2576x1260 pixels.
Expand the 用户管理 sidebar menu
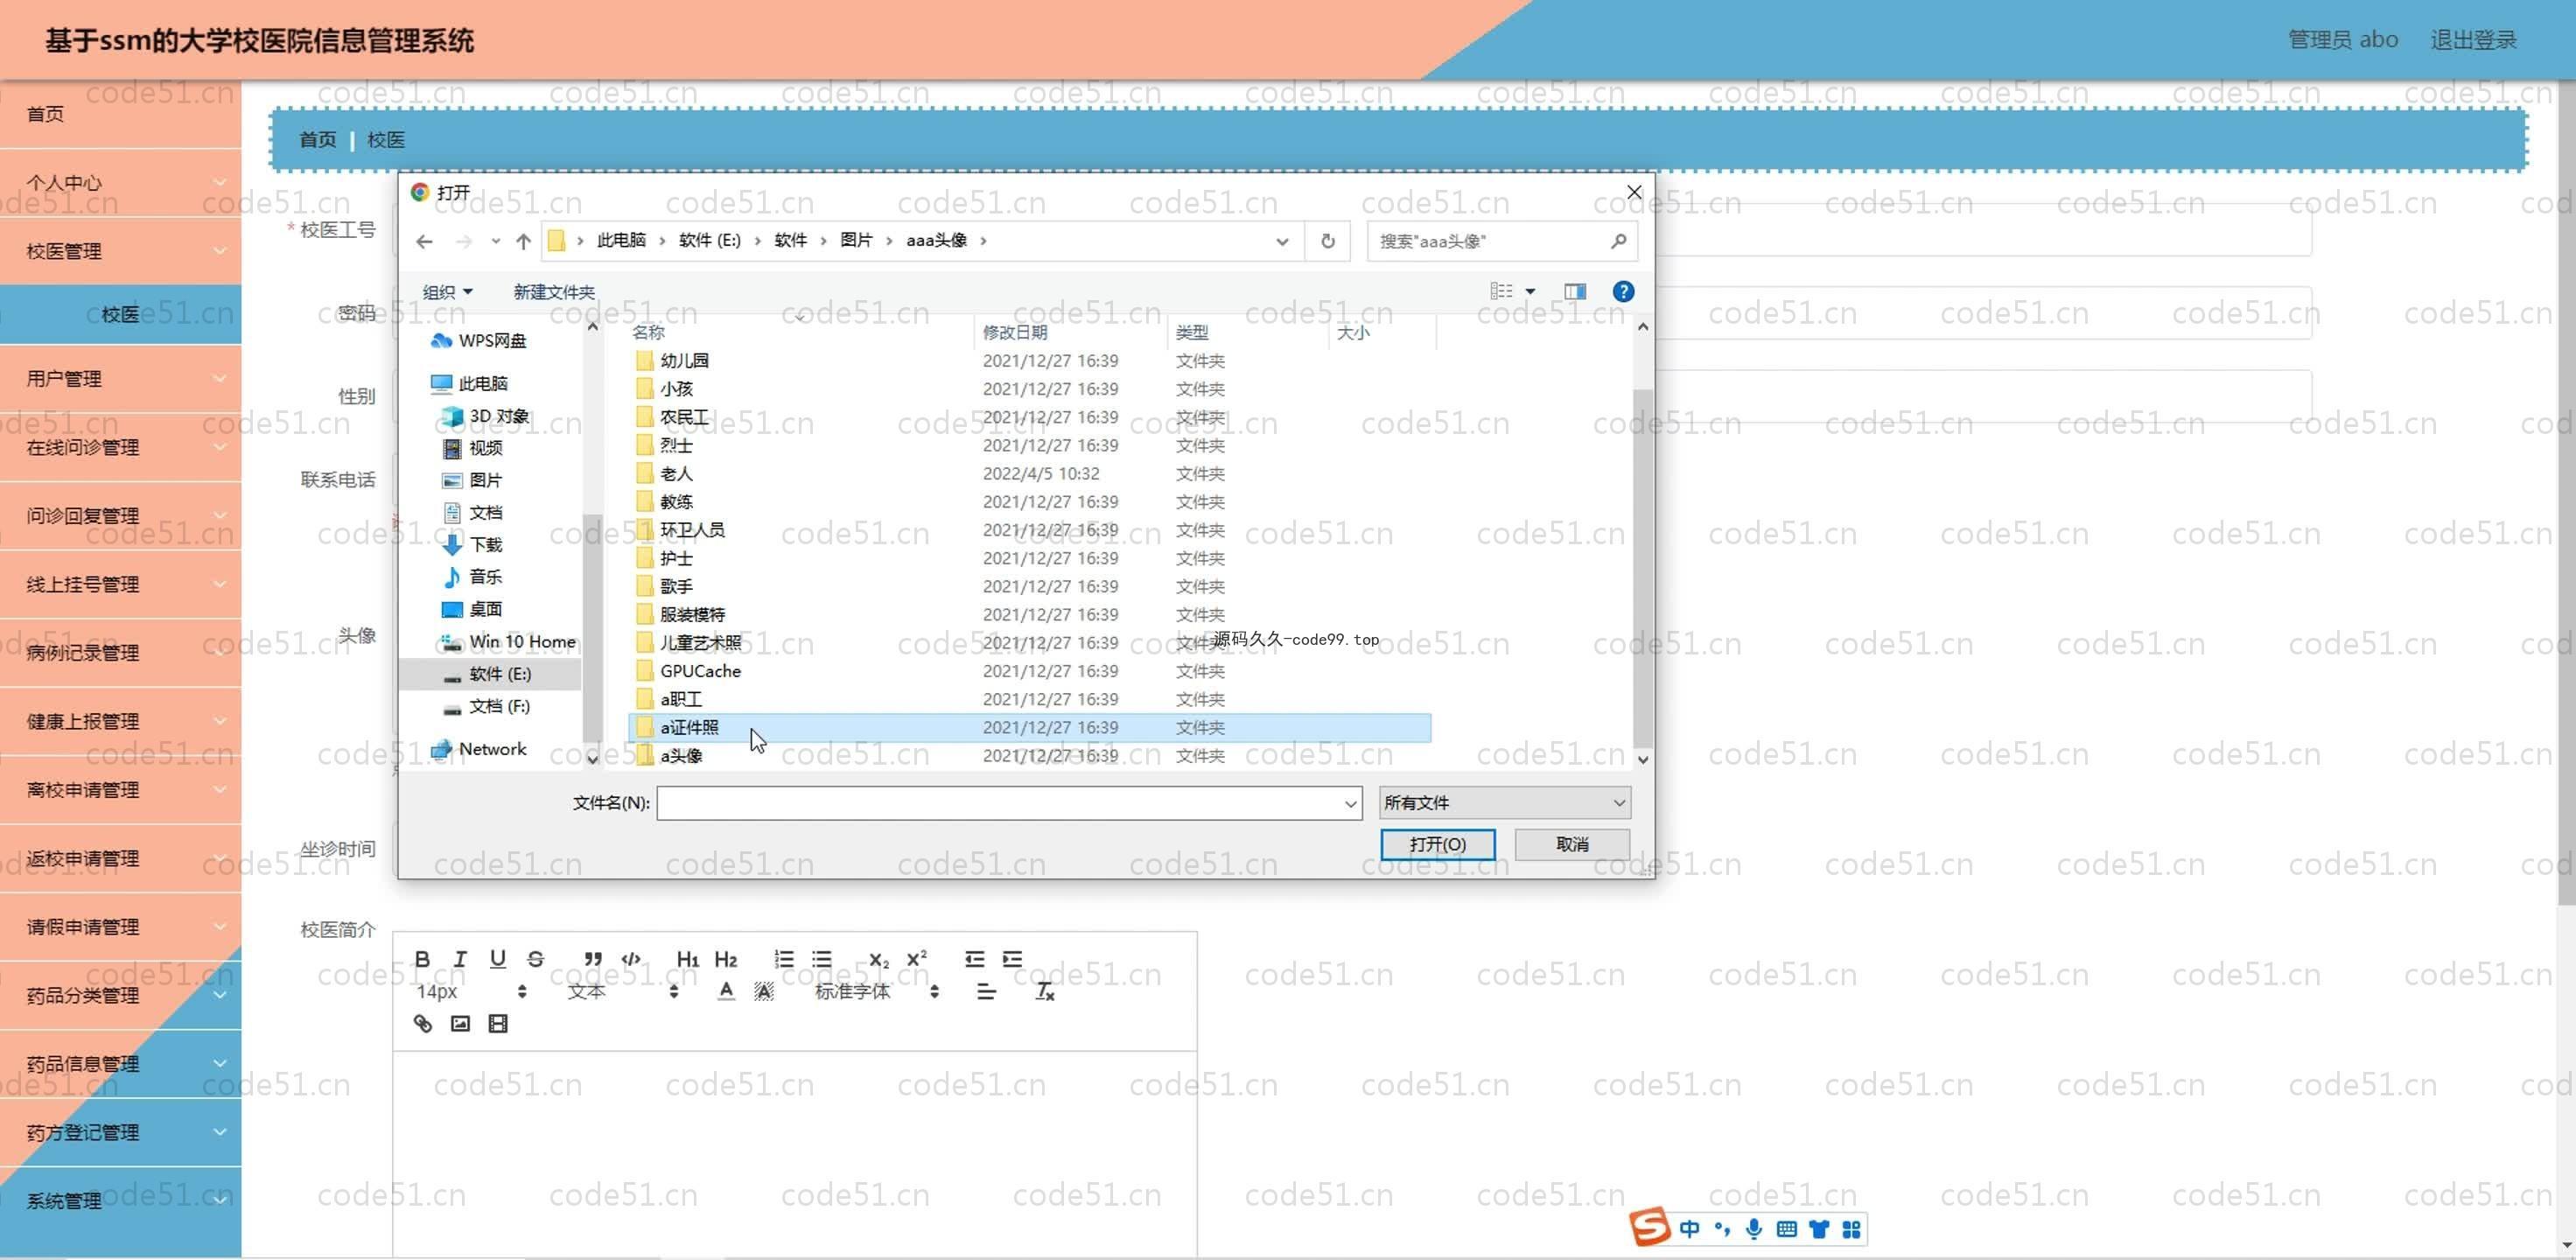pyautogui.click(x=120, y=379)
